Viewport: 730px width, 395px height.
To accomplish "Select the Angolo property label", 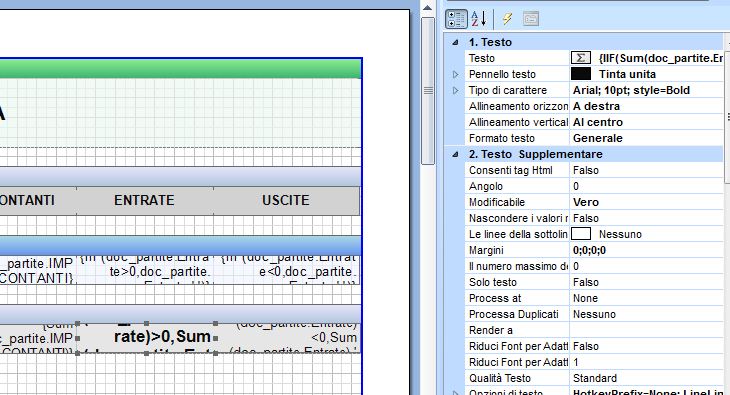I will (486, 186).
